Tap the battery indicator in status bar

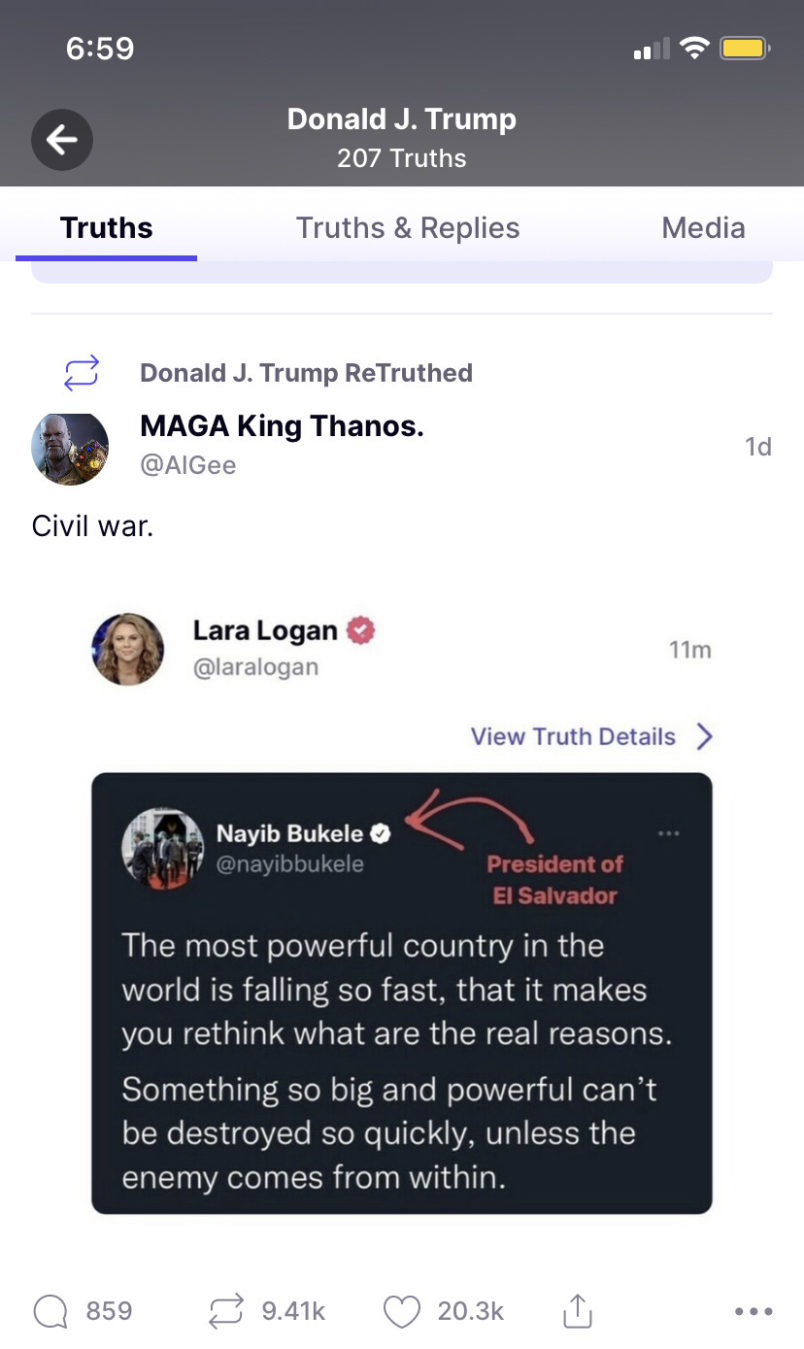coord(743,48)
